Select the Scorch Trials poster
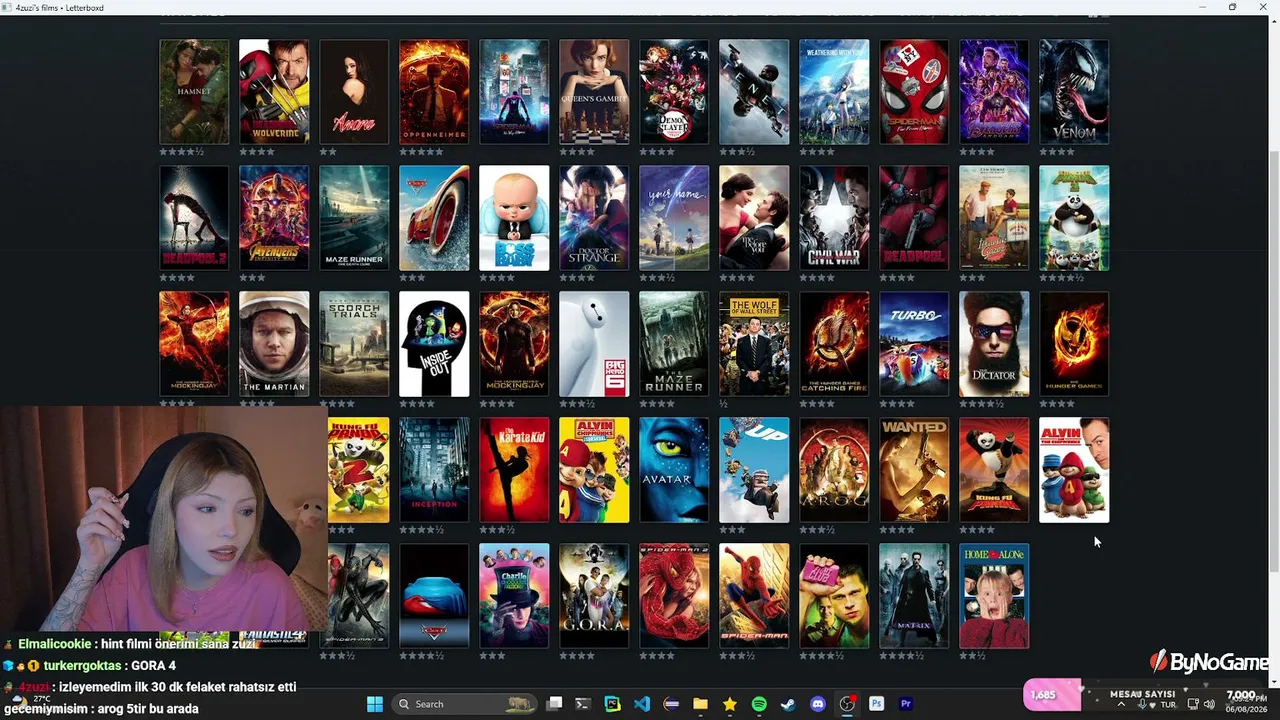 [x=354, y=344]
